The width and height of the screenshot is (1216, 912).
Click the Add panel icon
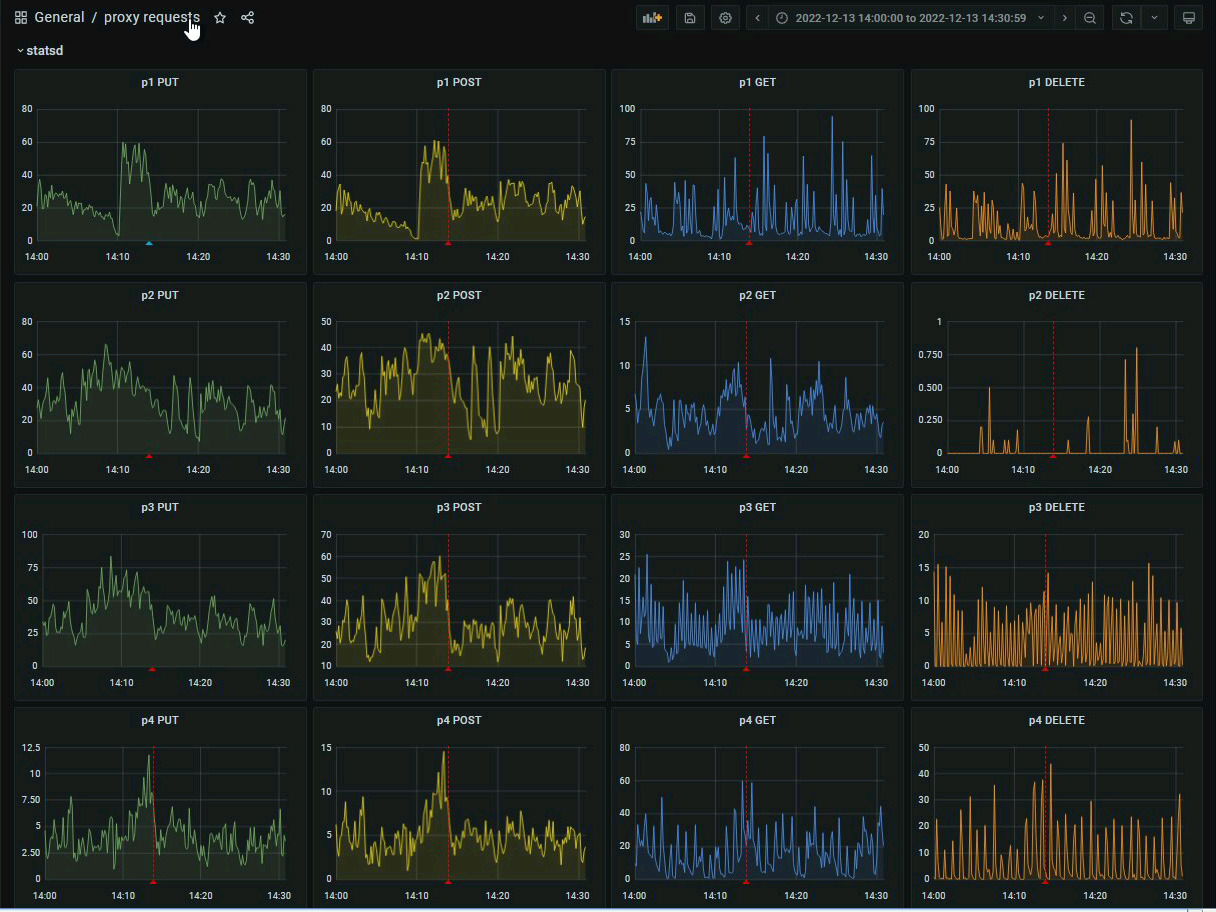coord(653,18)
